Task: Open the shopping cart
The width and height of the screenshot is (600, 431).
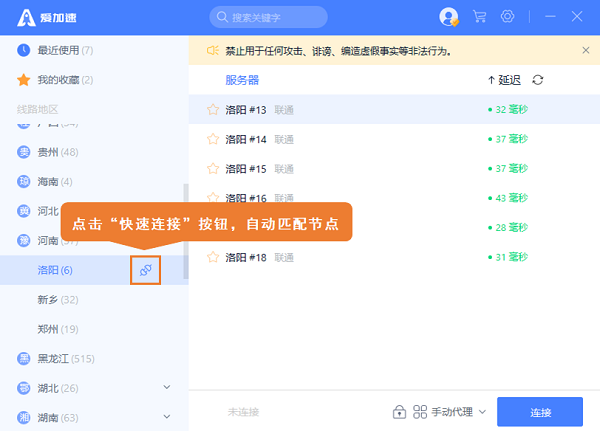Action: [x=479, y=16]
